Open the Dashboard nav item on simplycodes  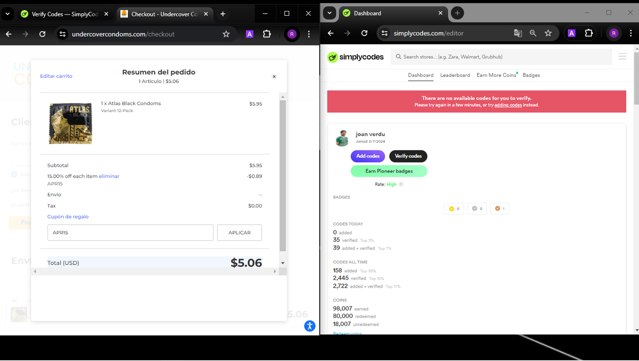point(421,75)
